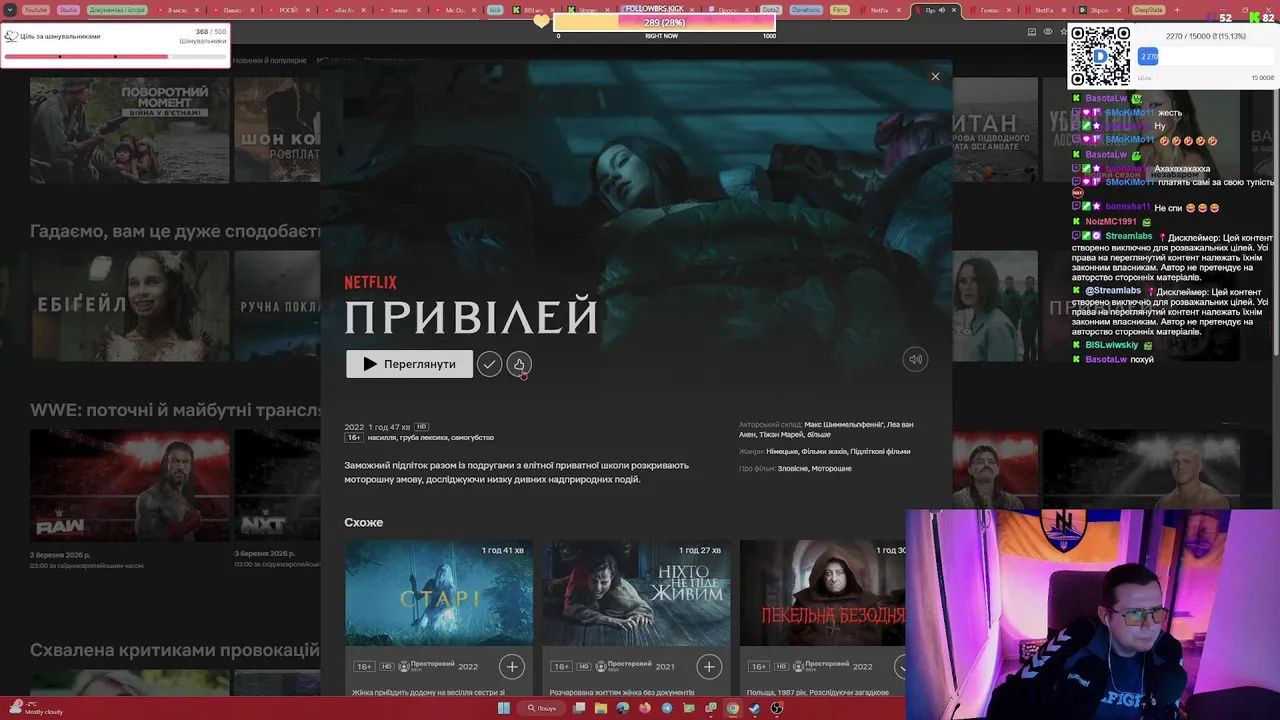Open cast member Макс Шиммельпфенніг link
1280x720 pixels.
tap(844, 424)
